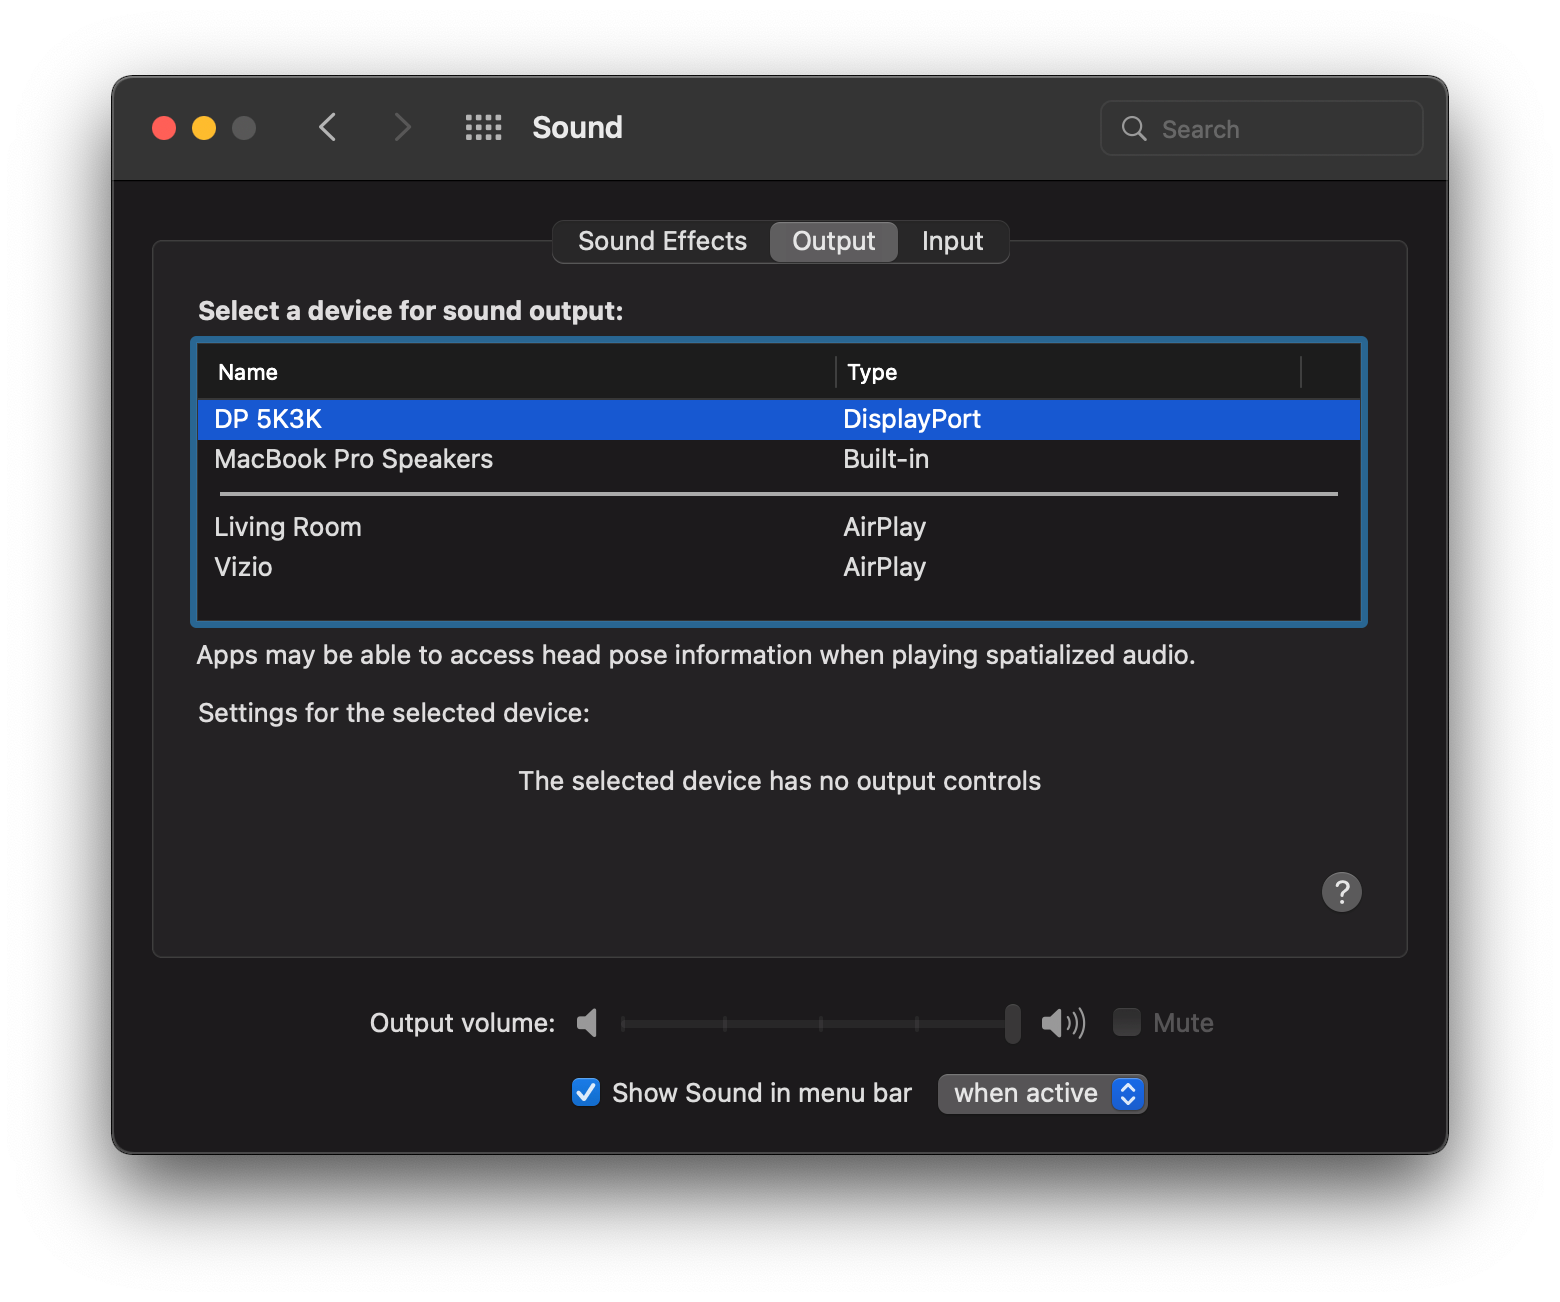The height and width of the screenshot is (1302, 1560).
Task: Switch to the Sound Effects tab
Action: (662, 241)
